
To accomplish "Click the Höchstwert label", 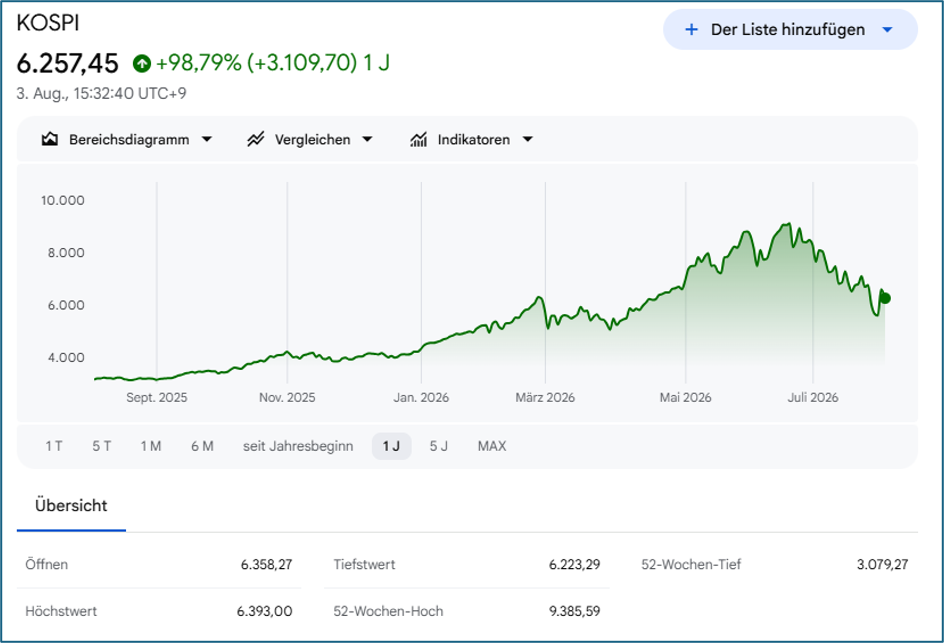I will pos(61,612).
